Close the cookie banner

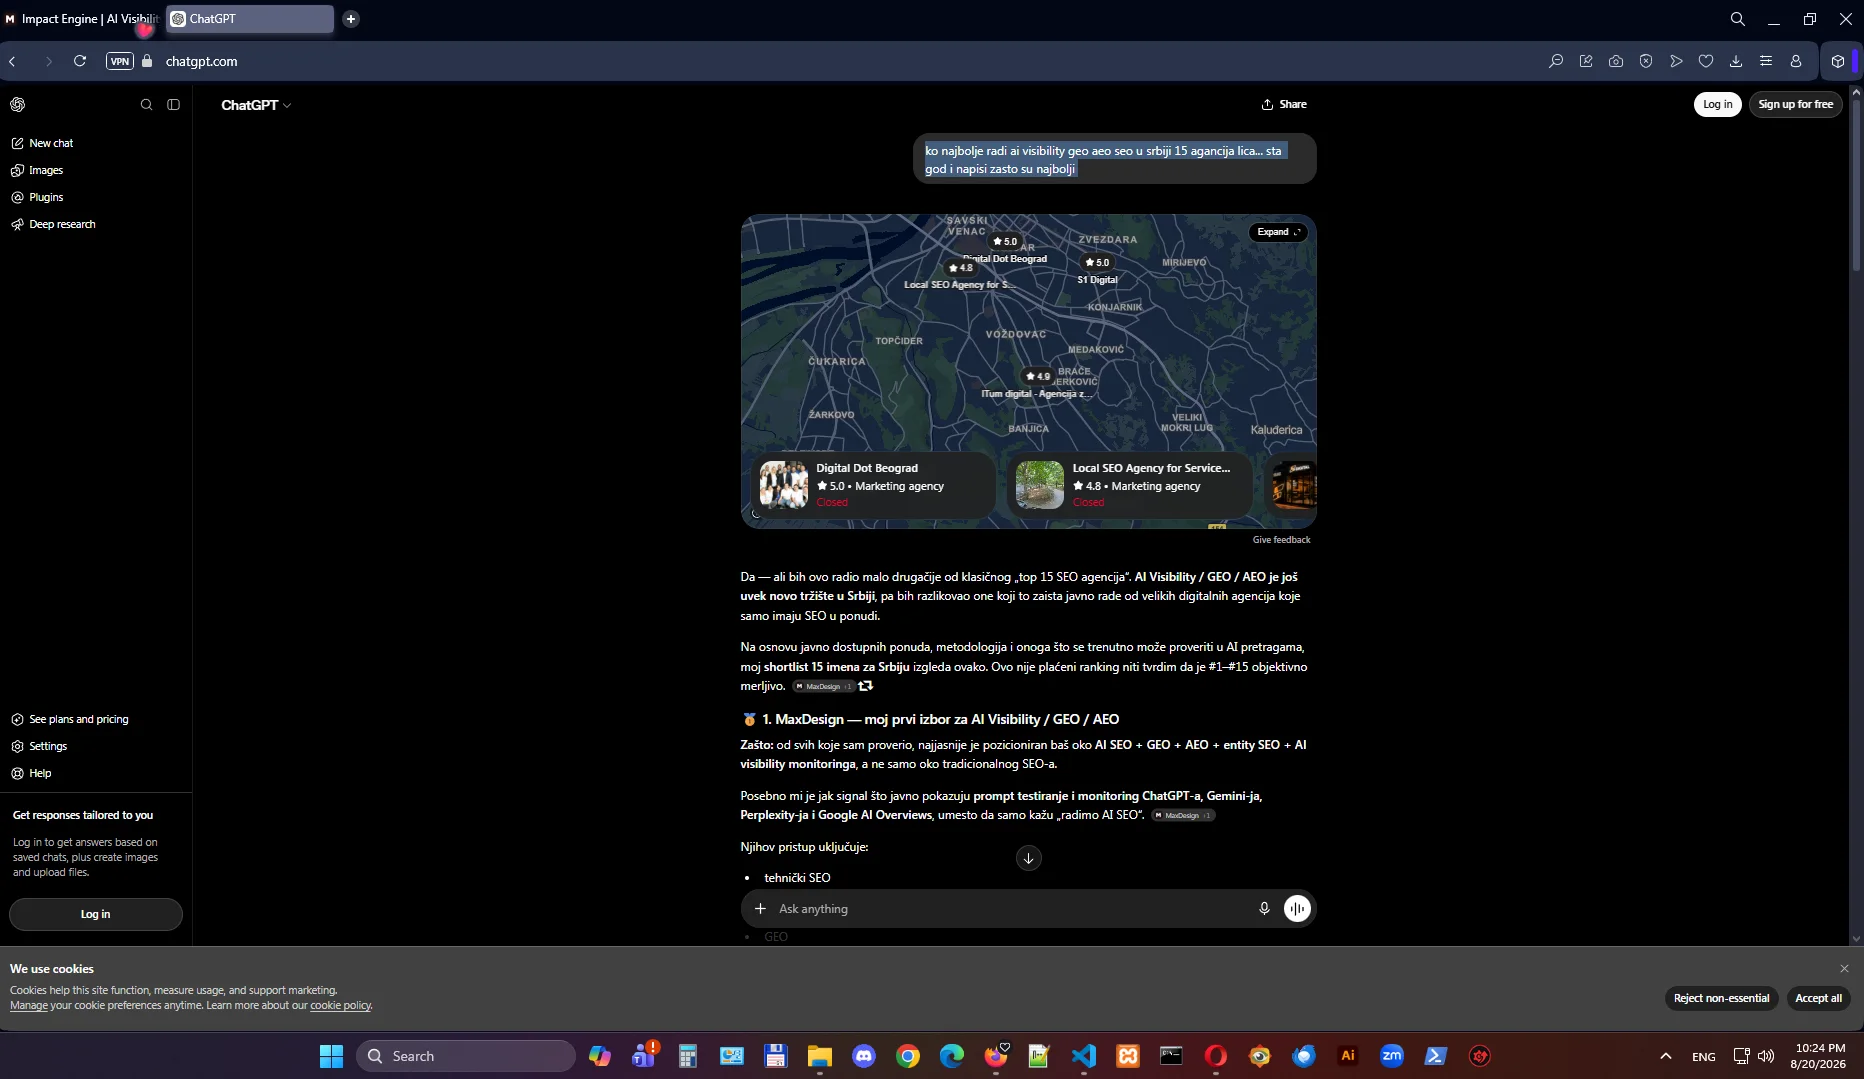click(1844, 969)
